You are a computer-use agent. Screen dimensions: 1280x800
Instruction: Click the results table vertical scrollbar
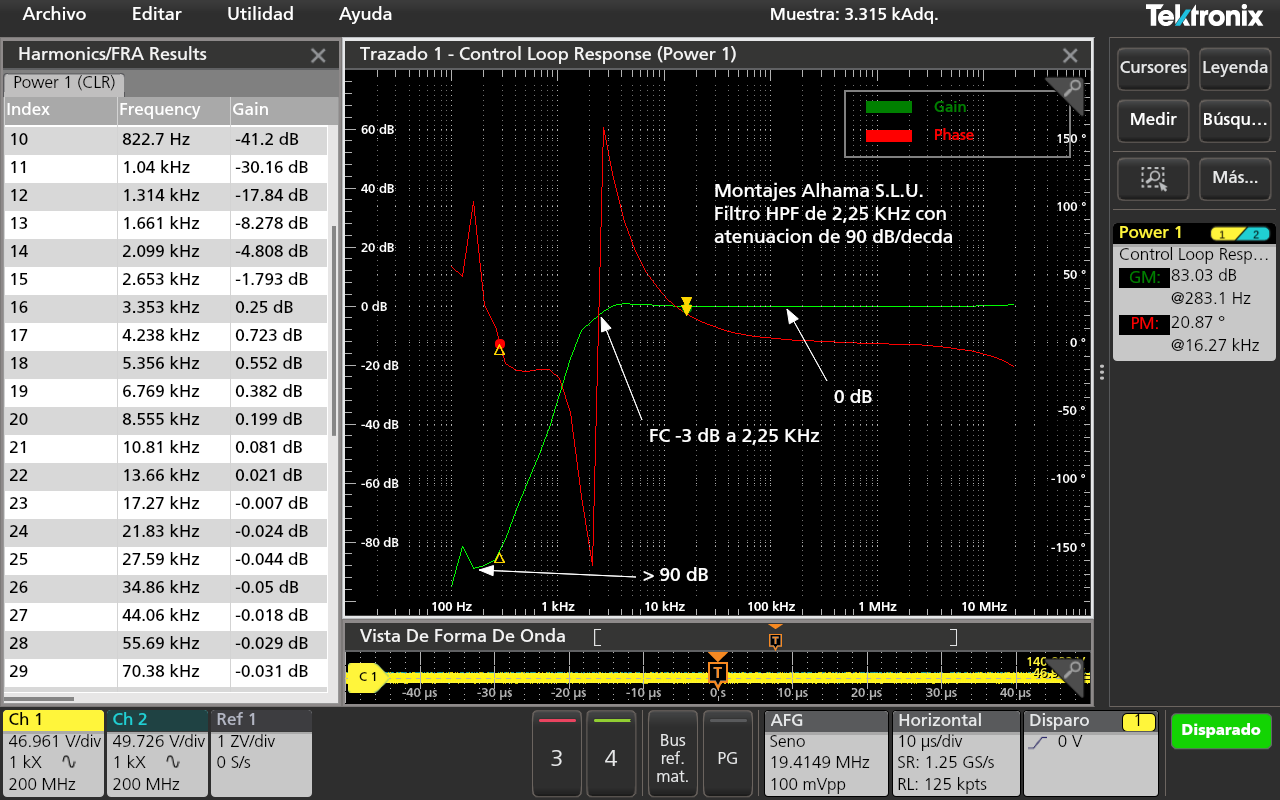tap(334, 330)
